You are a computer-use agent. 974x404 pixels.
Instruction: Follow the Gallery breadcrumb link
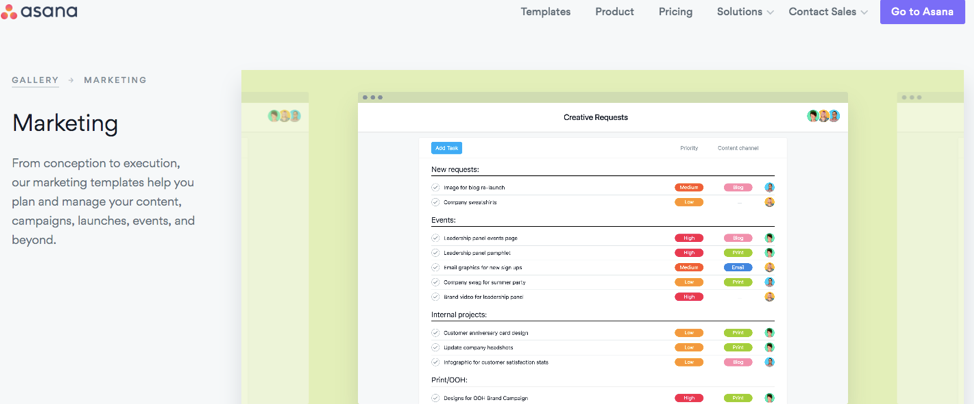(35, 80)
